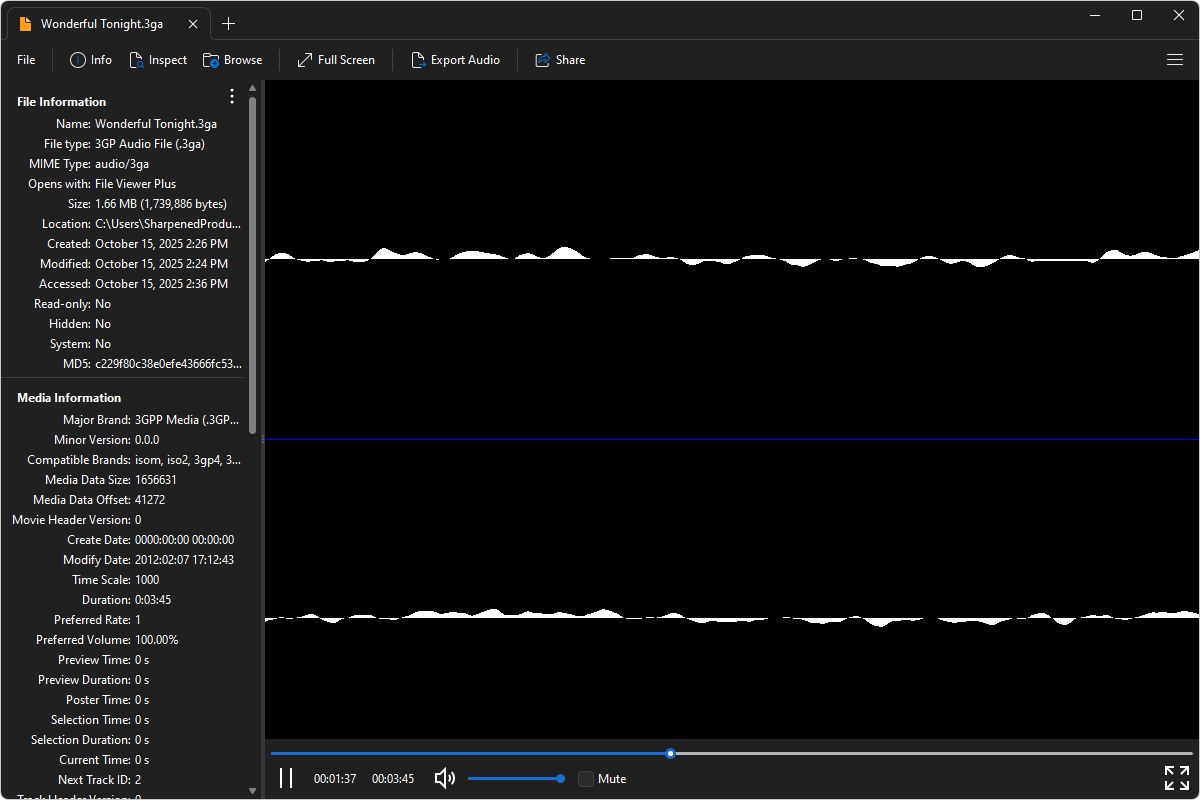
Task: Open the File Information three-dot options
Action: pyautogui.click(x=232, y=97)
